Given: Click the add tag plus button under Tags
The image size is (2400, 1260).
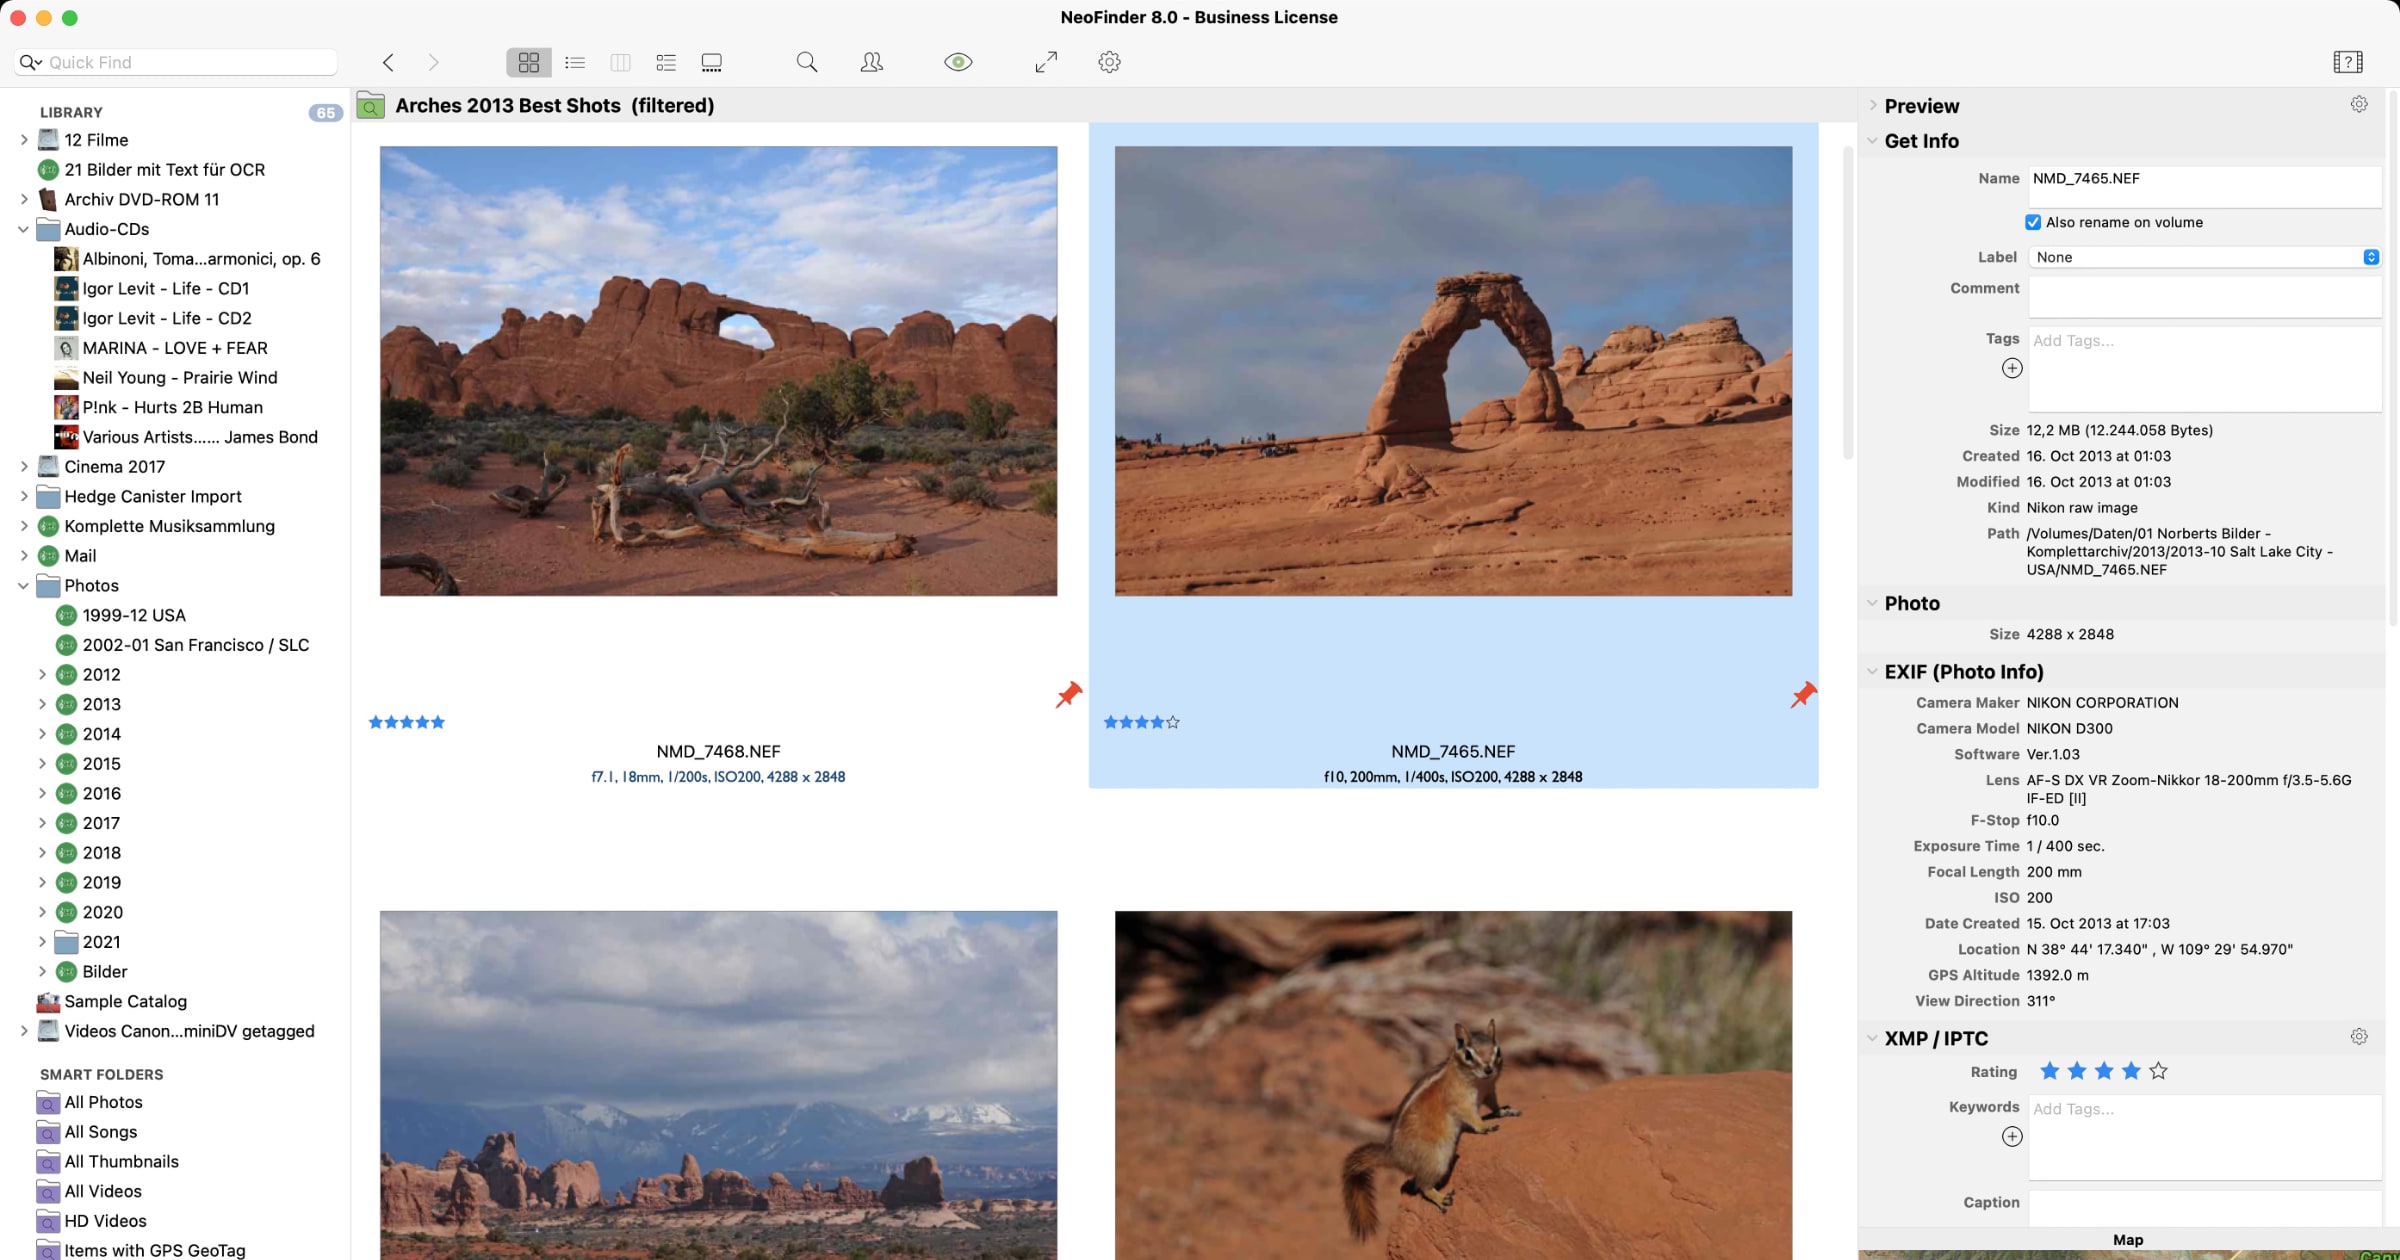Looking at the screenshot, I should coord(2012,368).
